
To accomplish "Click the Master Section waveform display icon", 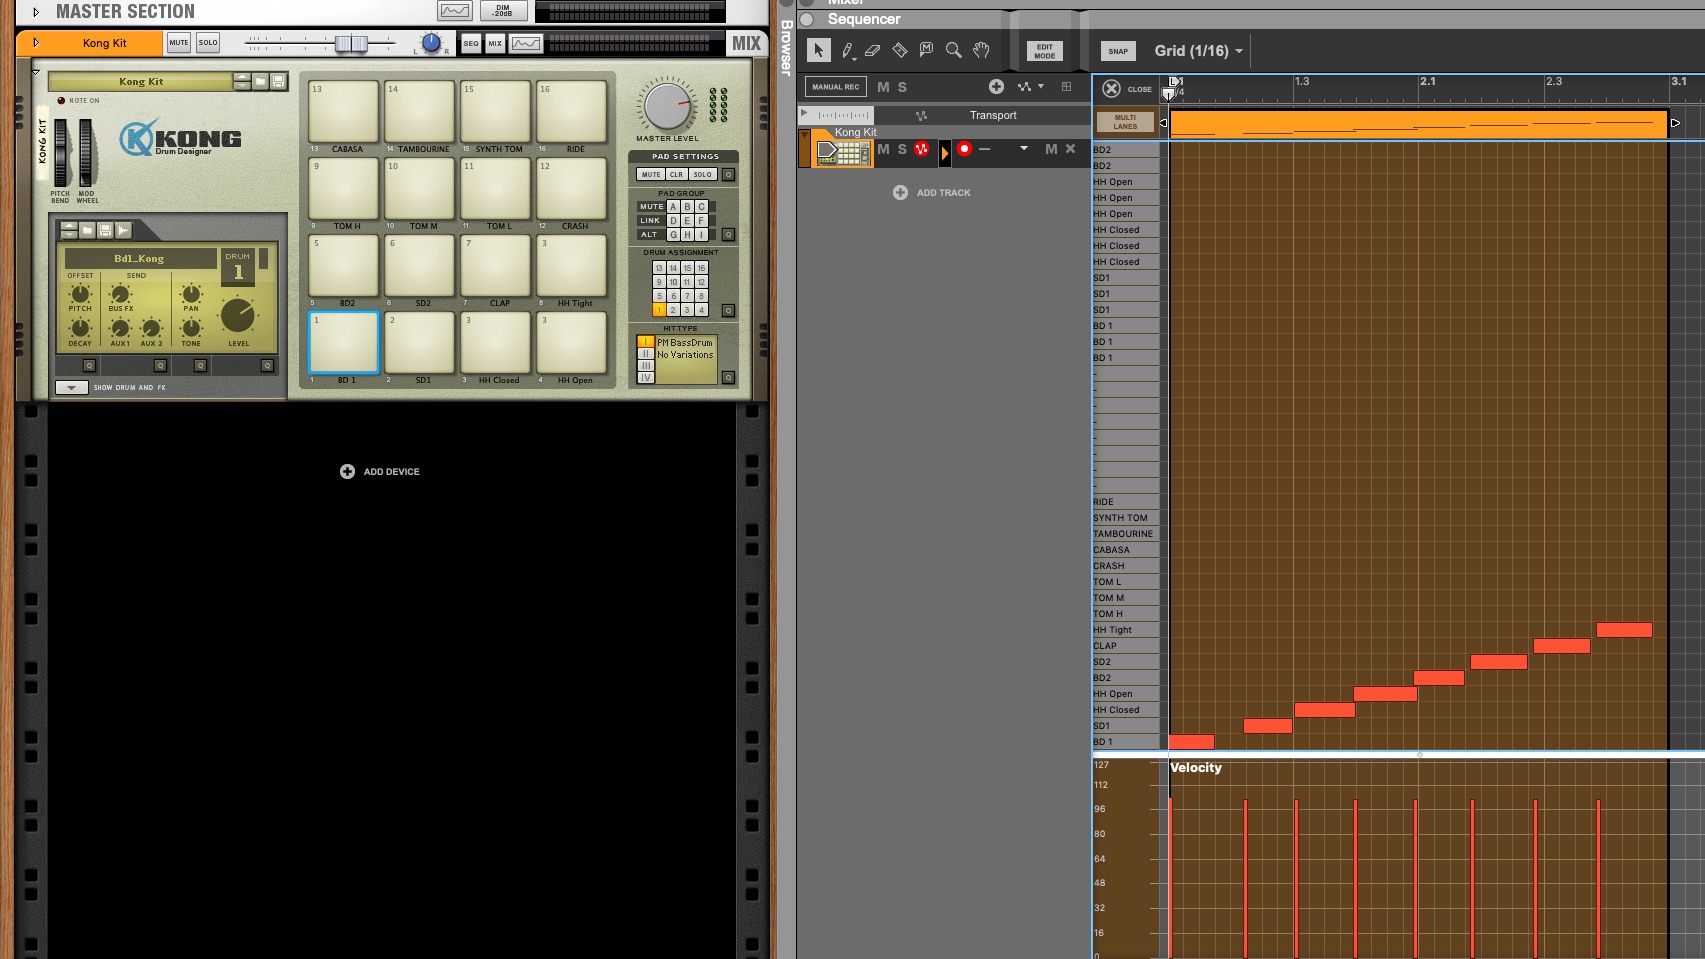I will click(x=455, y=11).
